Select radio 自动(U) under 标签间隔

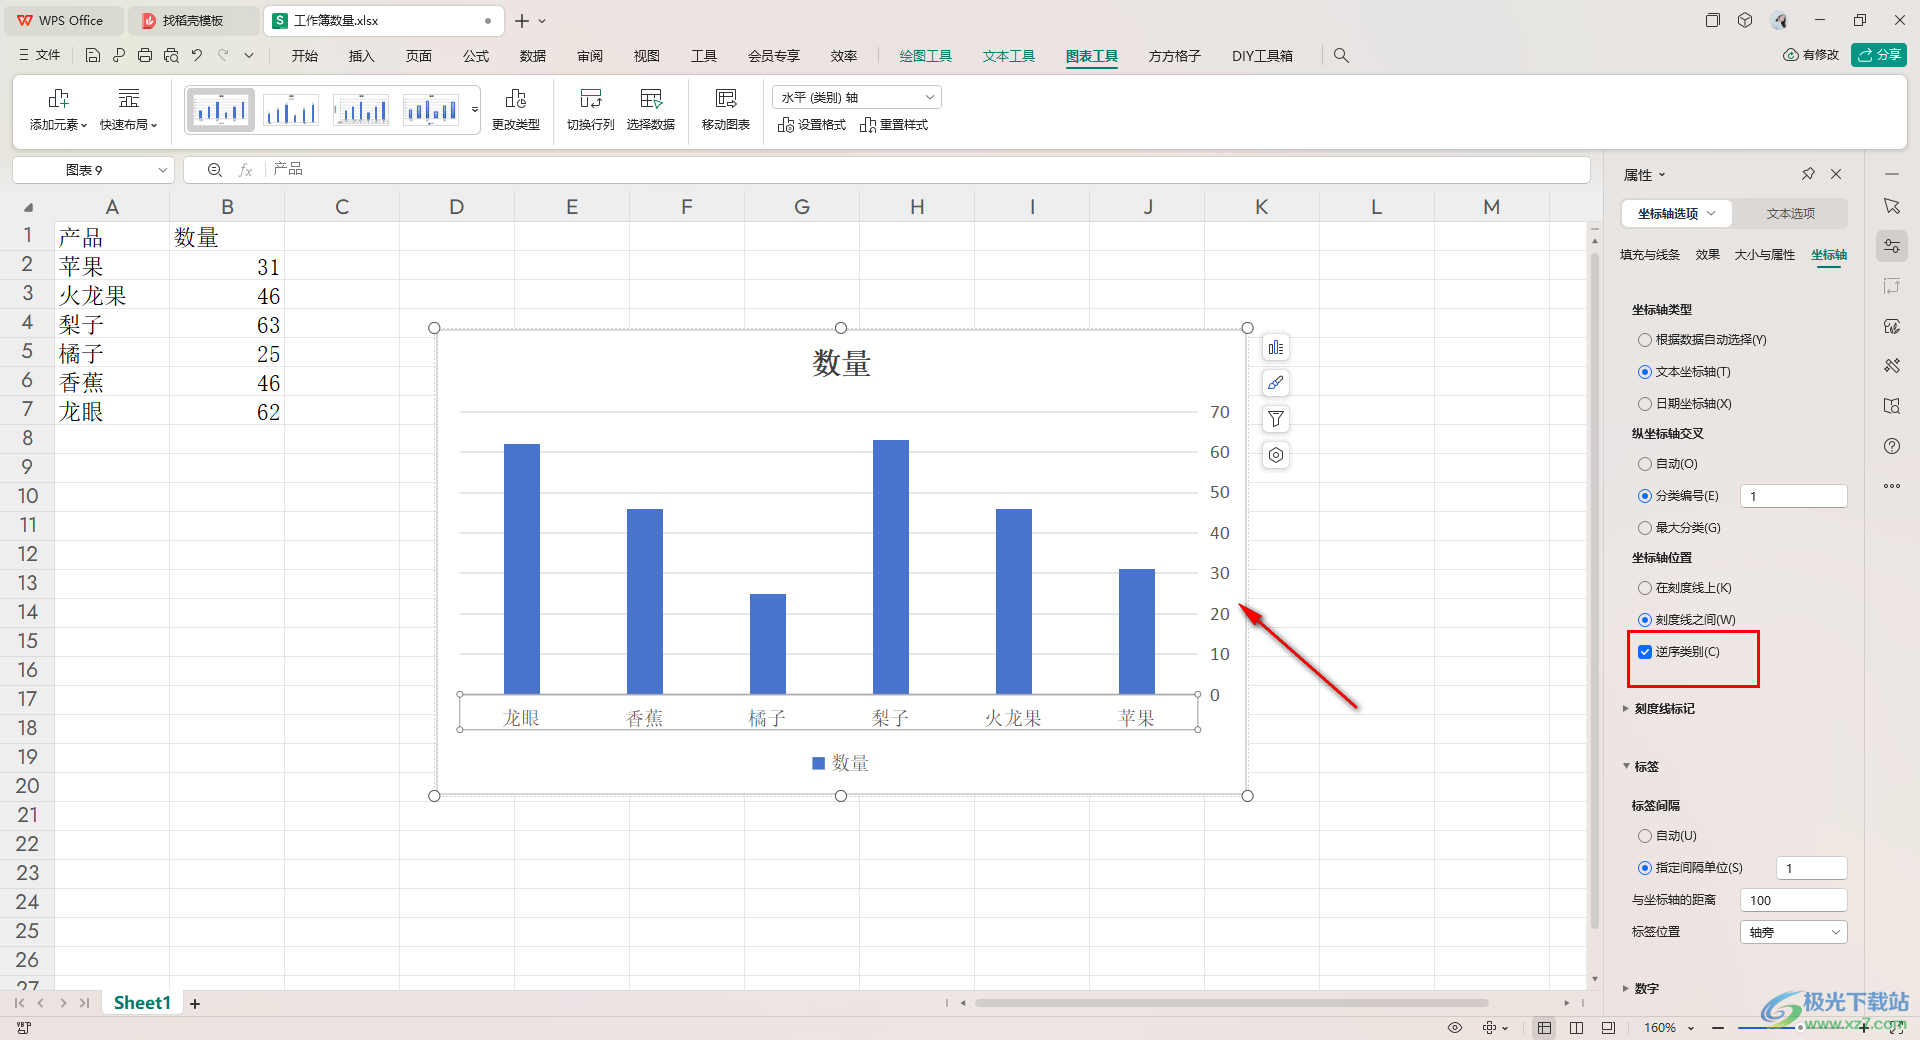tap(1644, 836)
